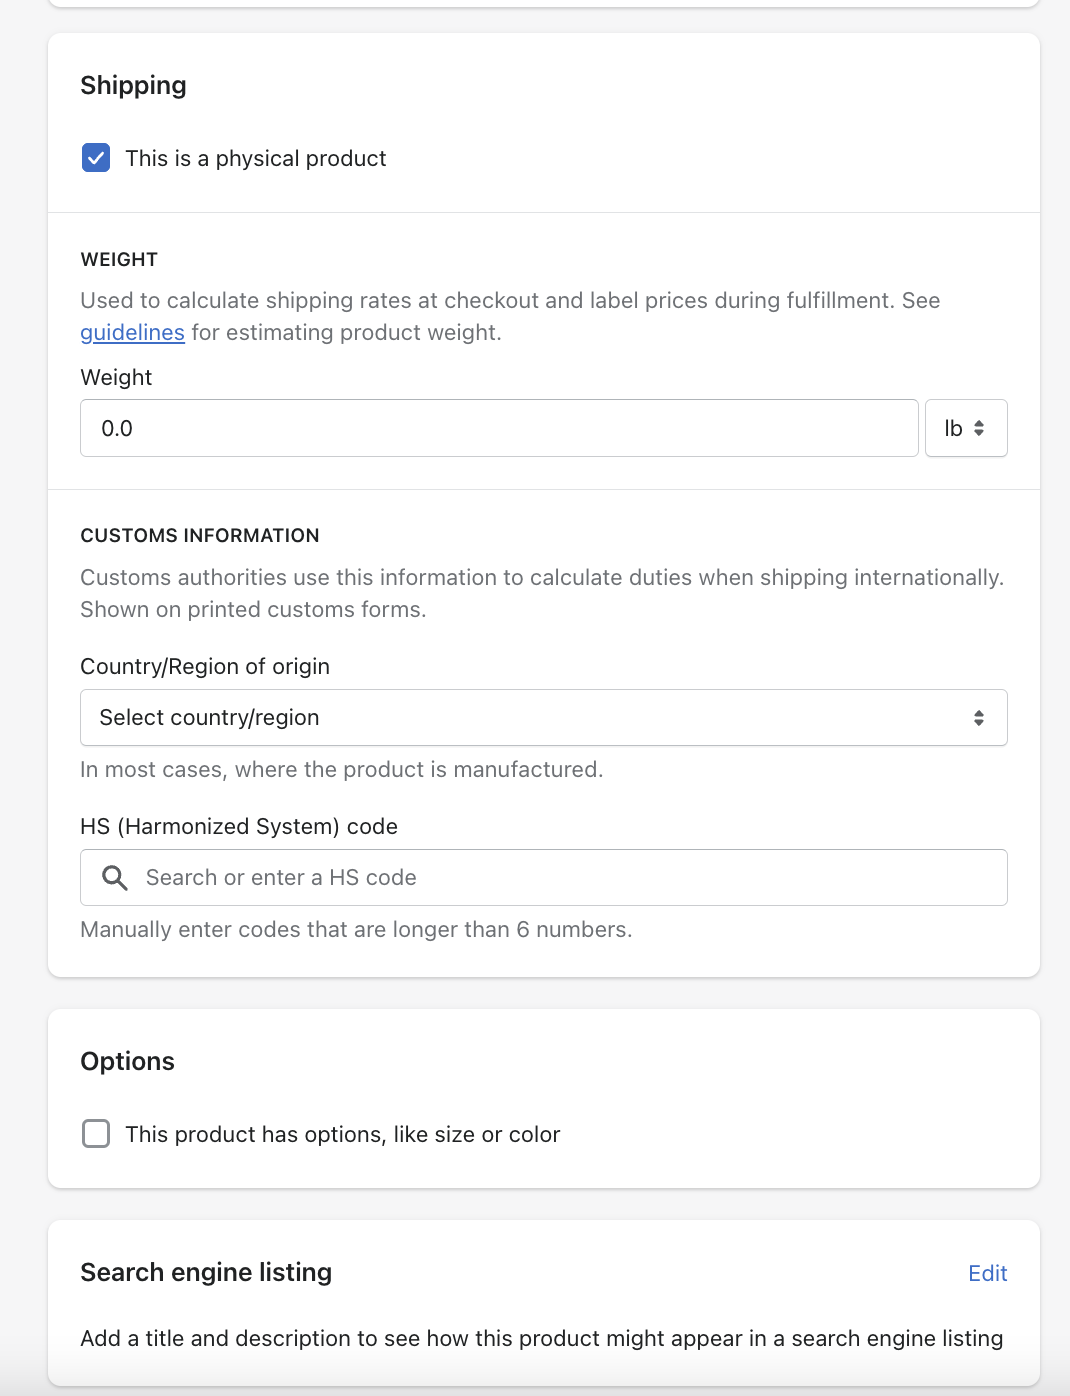1070x1396 pixels.
Task: Click the "This product has options, like size or color" label
Action: [342, 1134]
